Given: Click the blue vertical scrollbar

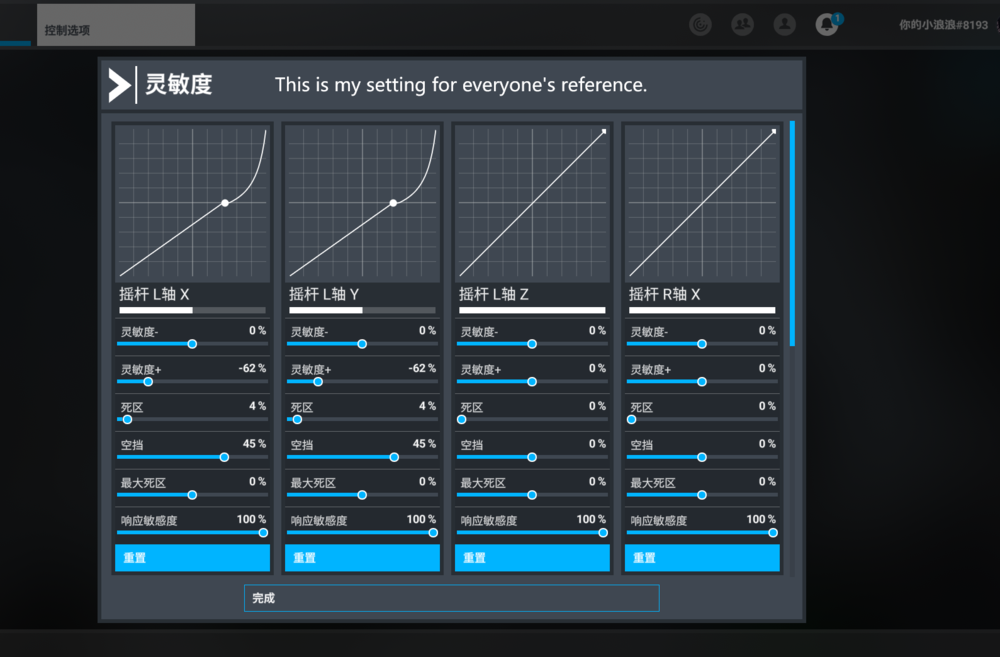Looking at the screenshot, I should 792,233.
